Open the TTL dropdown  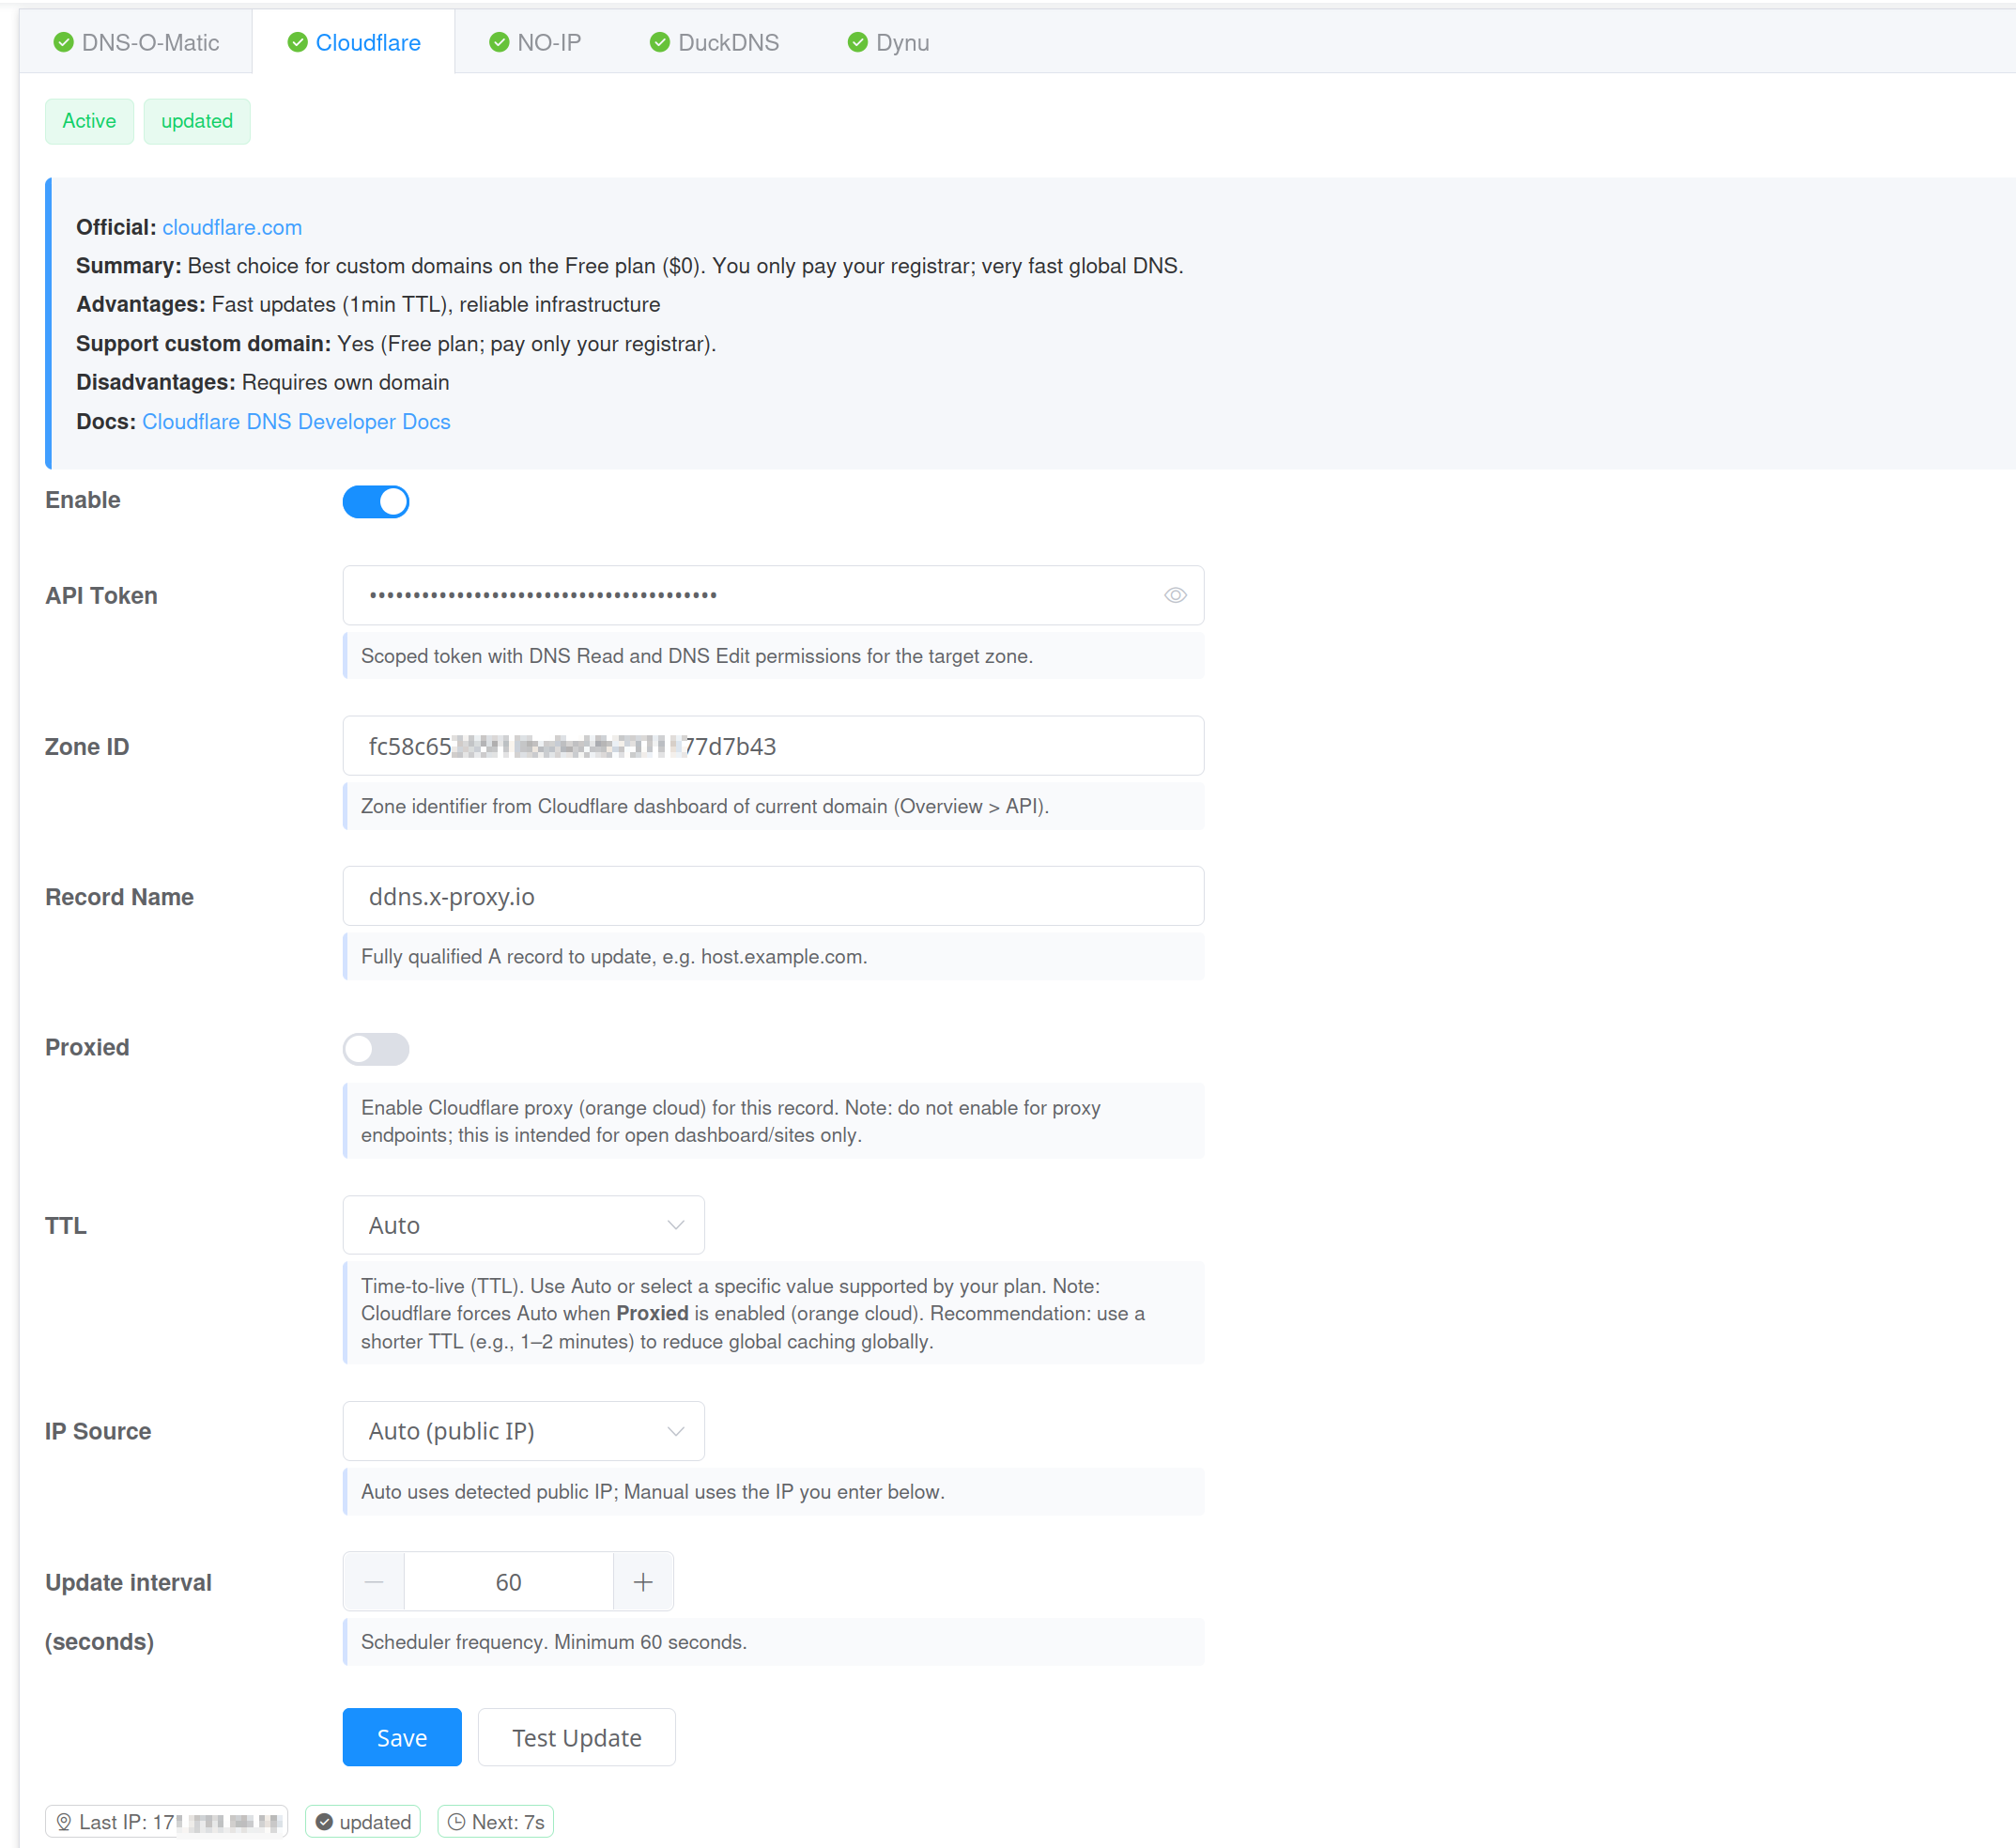(522, 1225)
